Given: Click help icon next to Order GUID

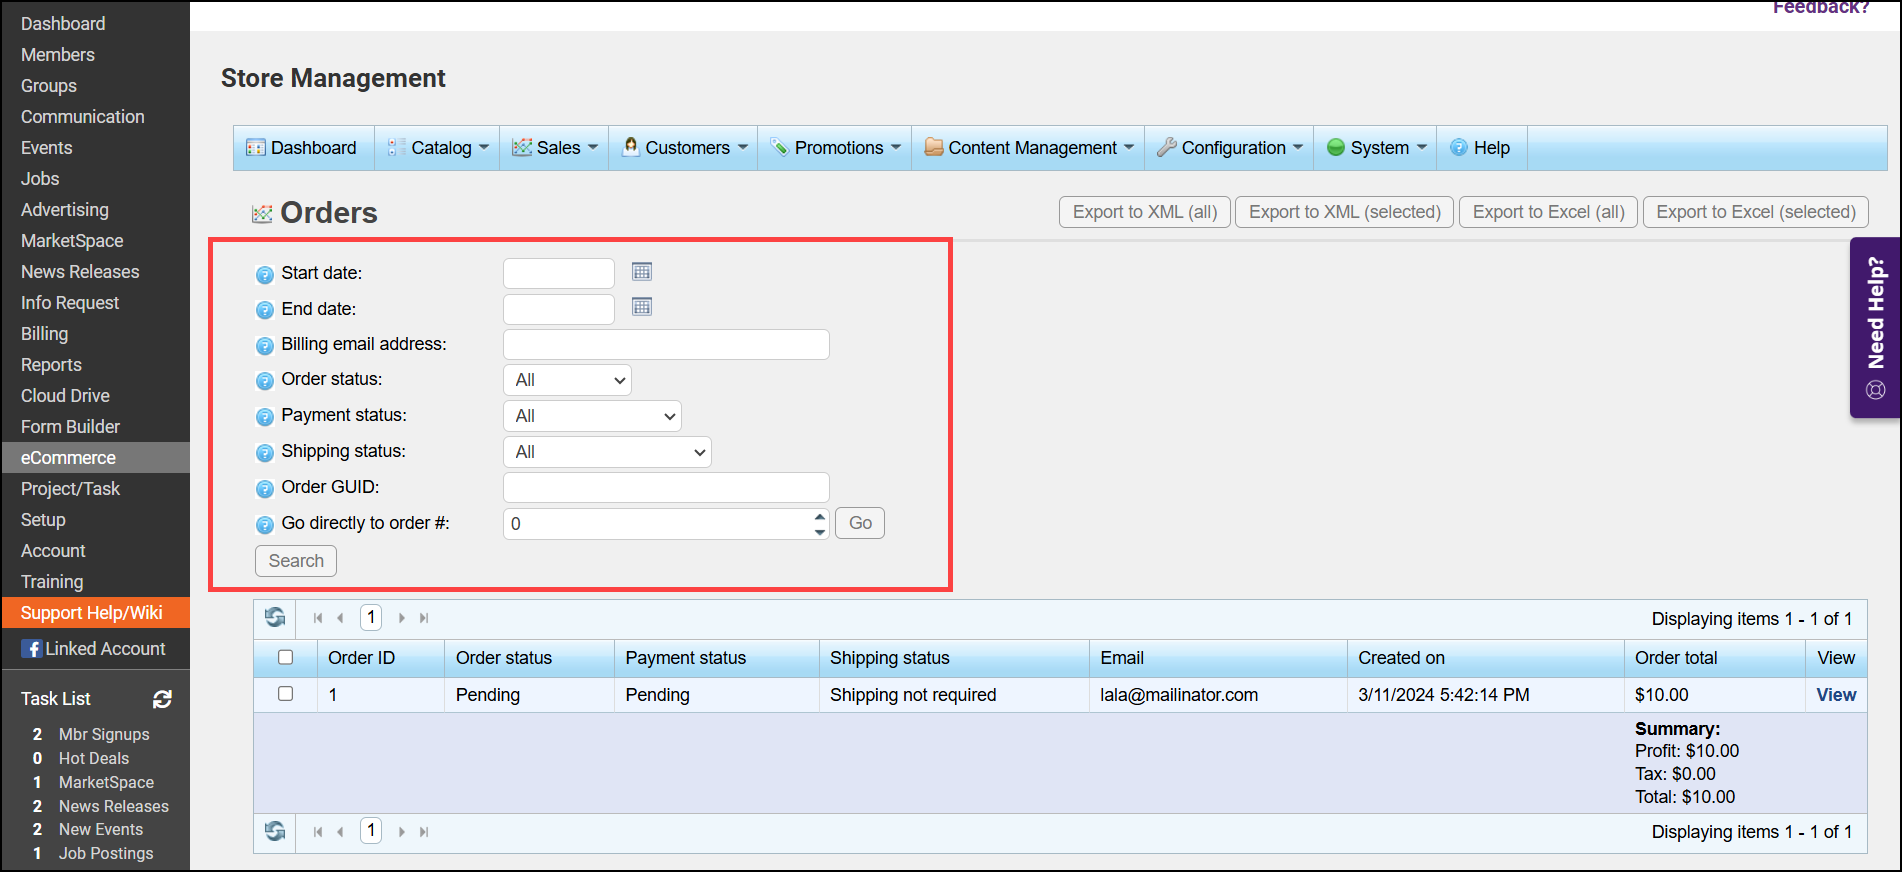Looking at the screenshot, I should pos(265,489).
